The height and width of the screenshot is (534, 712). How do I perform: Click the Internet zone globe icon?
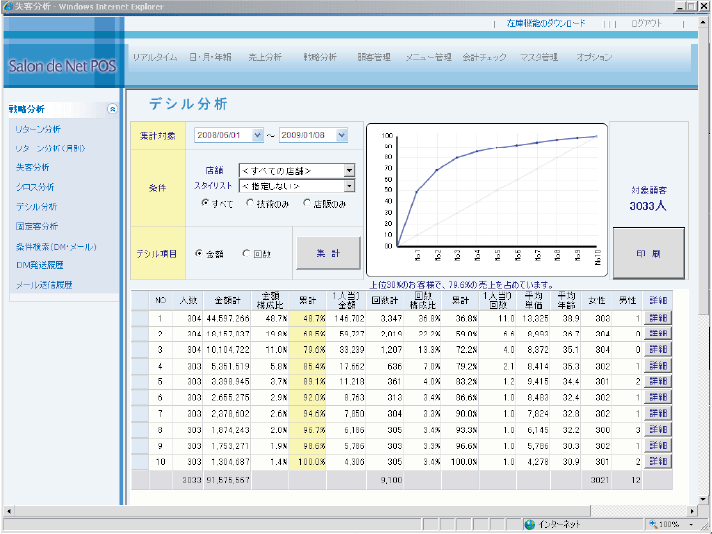pos(529,524)
